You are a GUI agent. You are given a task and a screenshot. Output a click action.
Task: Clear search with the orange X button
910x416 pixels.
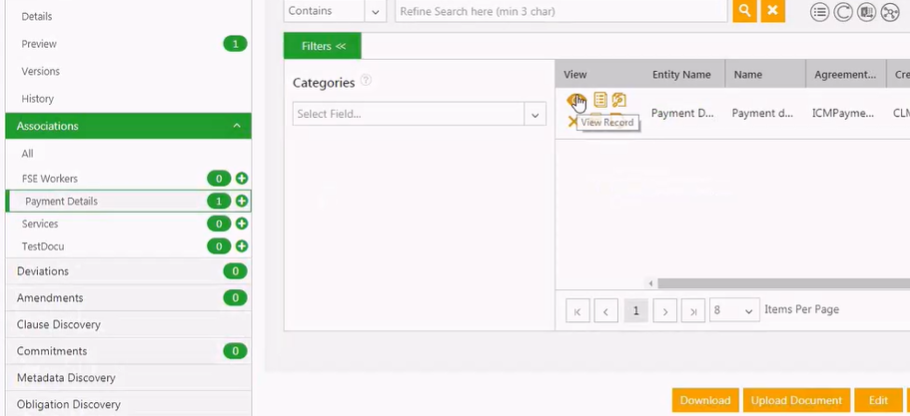772,11
